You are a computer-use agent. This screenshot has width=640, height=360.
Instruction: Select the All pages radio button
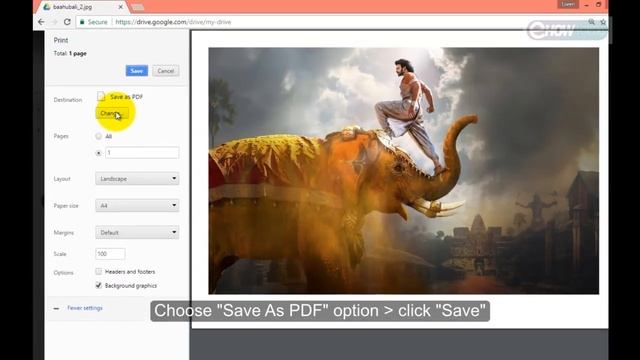[x=98, y=136]
